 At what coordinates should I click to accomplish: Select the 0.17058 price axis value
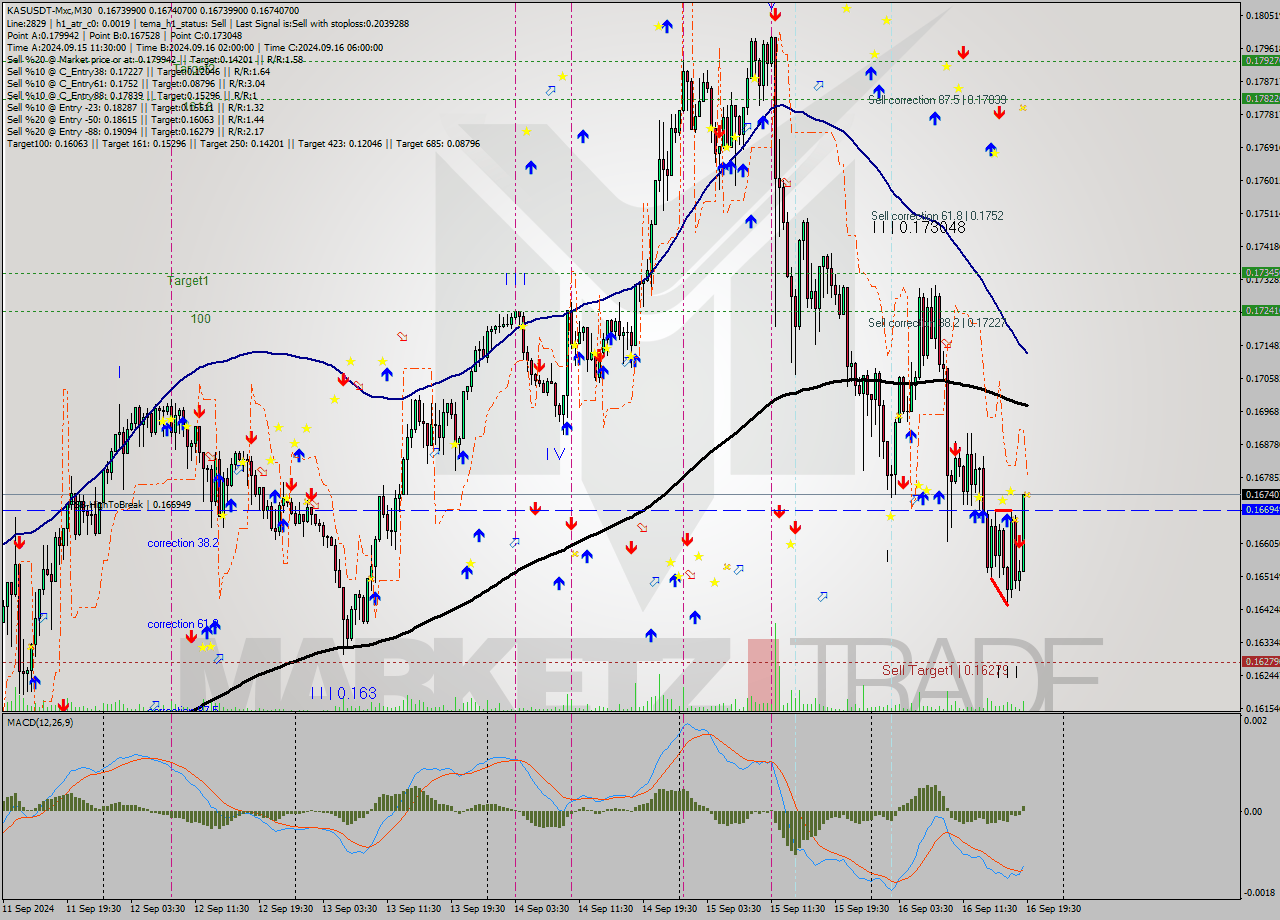(1262, 378)
